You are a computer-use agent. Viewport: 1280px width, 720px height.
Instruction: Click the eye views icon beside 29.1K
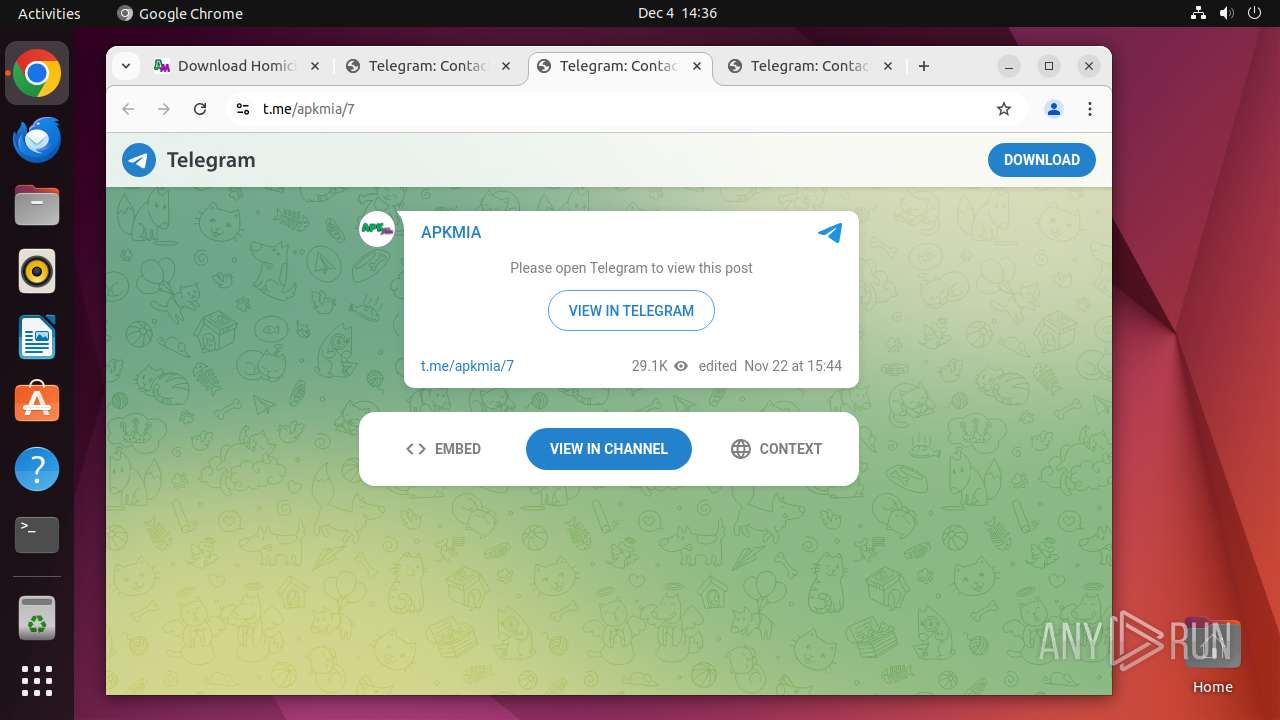681,366
